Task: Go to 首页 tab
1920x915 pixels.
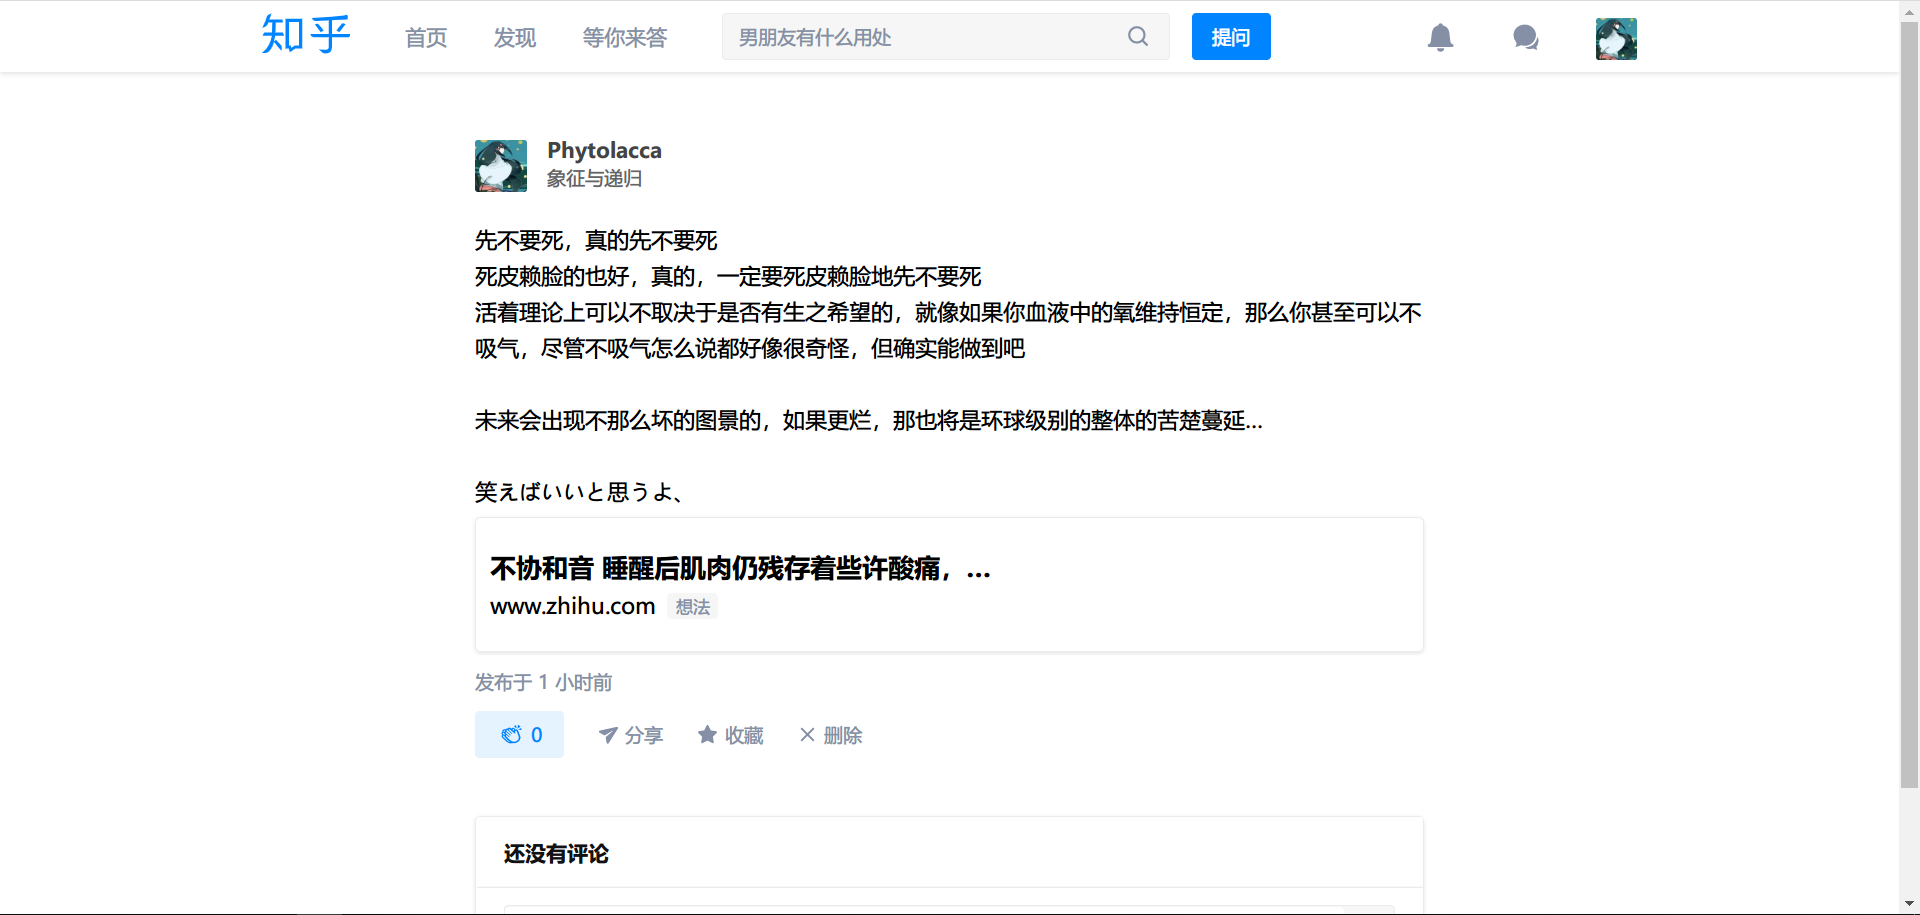Action: [426, 38]
